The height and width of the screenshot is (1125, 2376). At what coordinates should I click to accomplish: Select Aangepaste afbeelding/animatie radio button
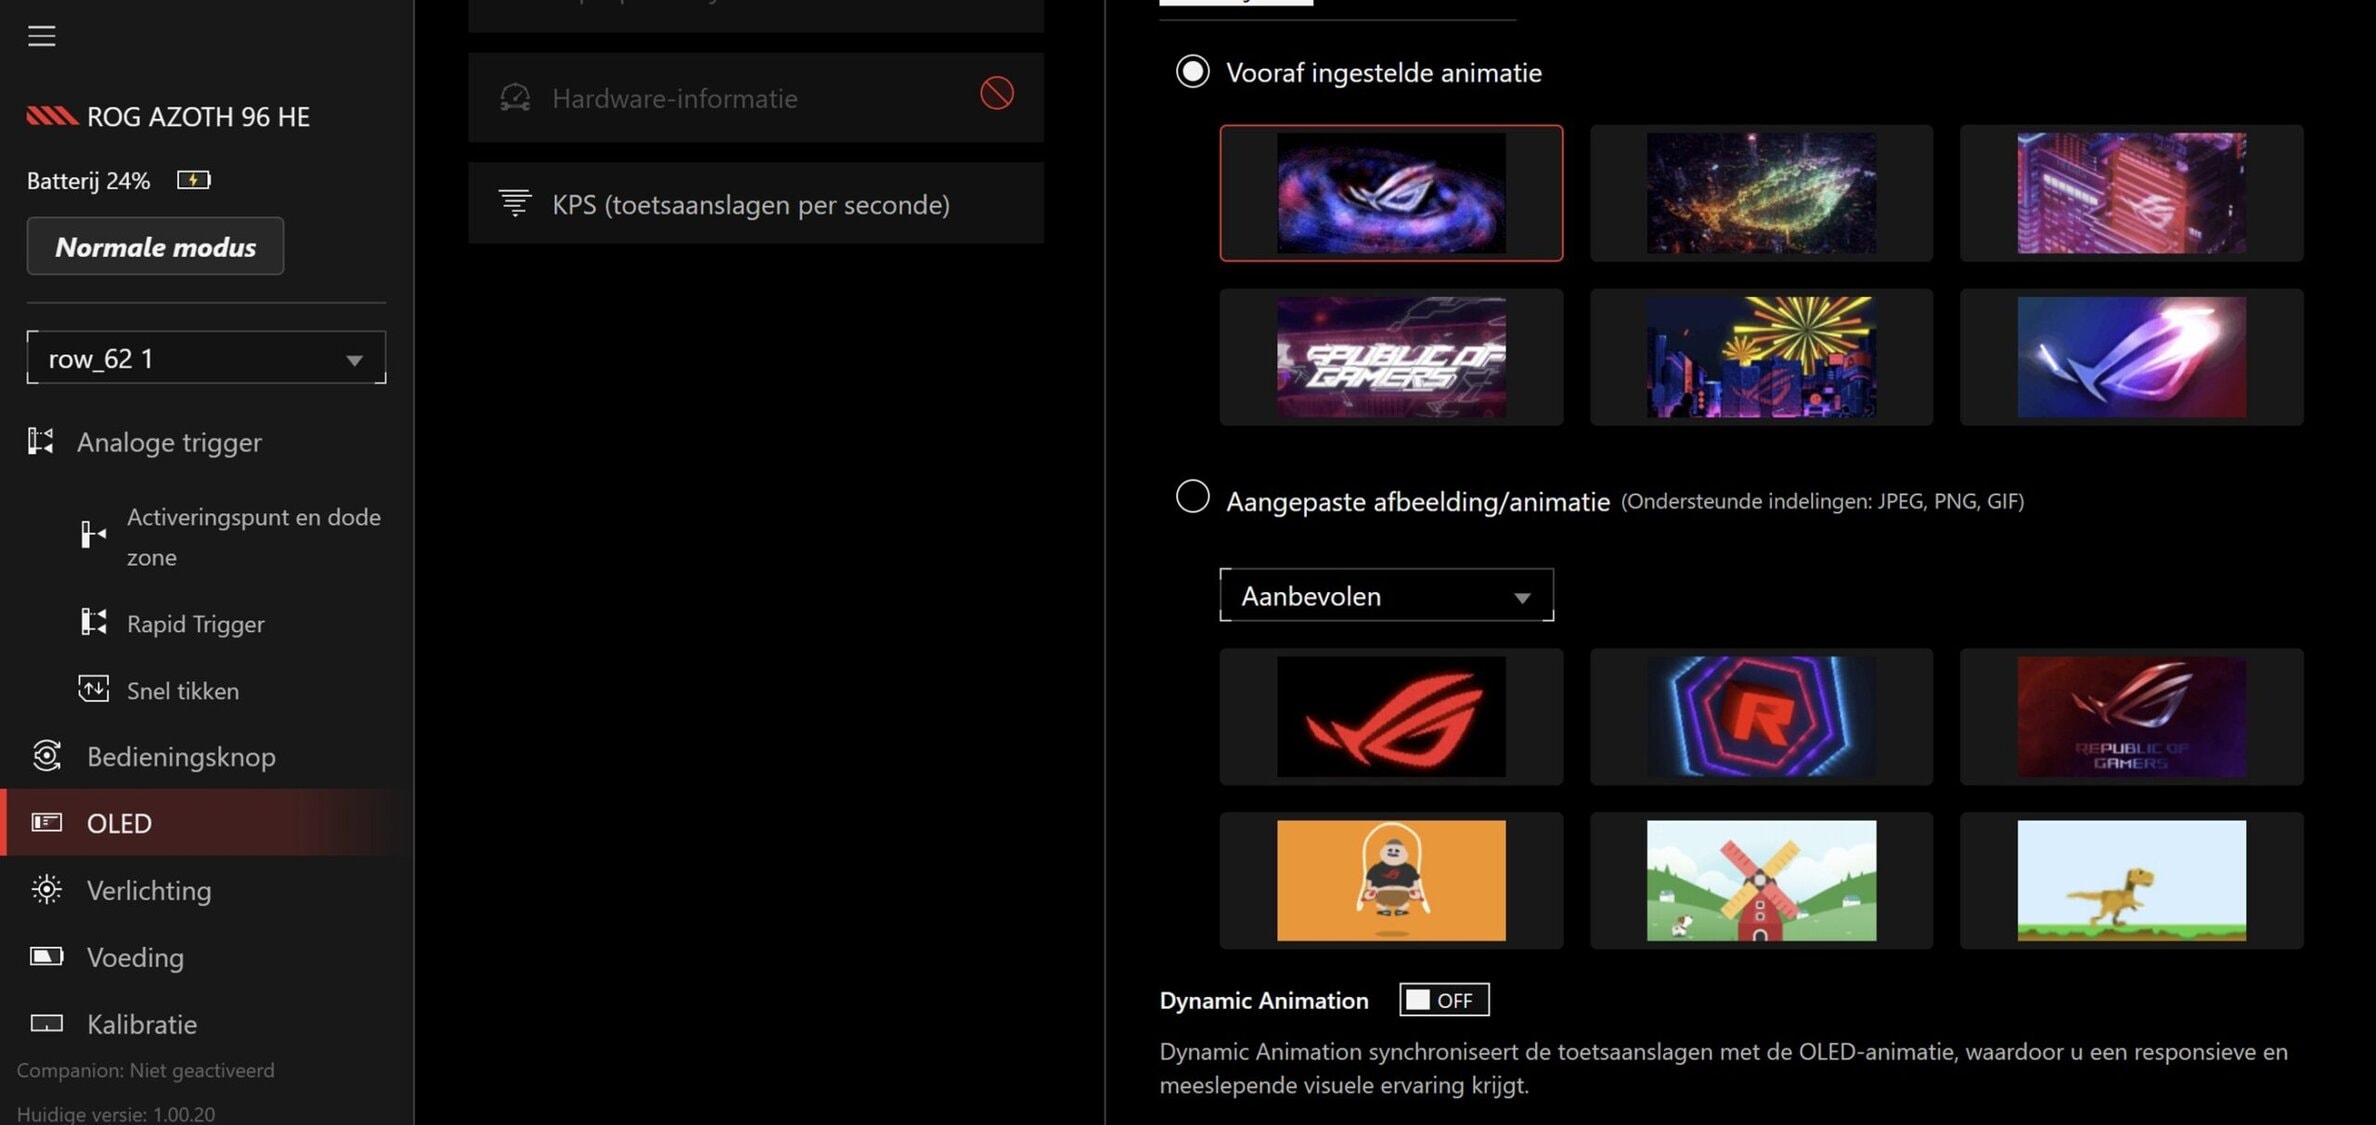click(1192, 496)
